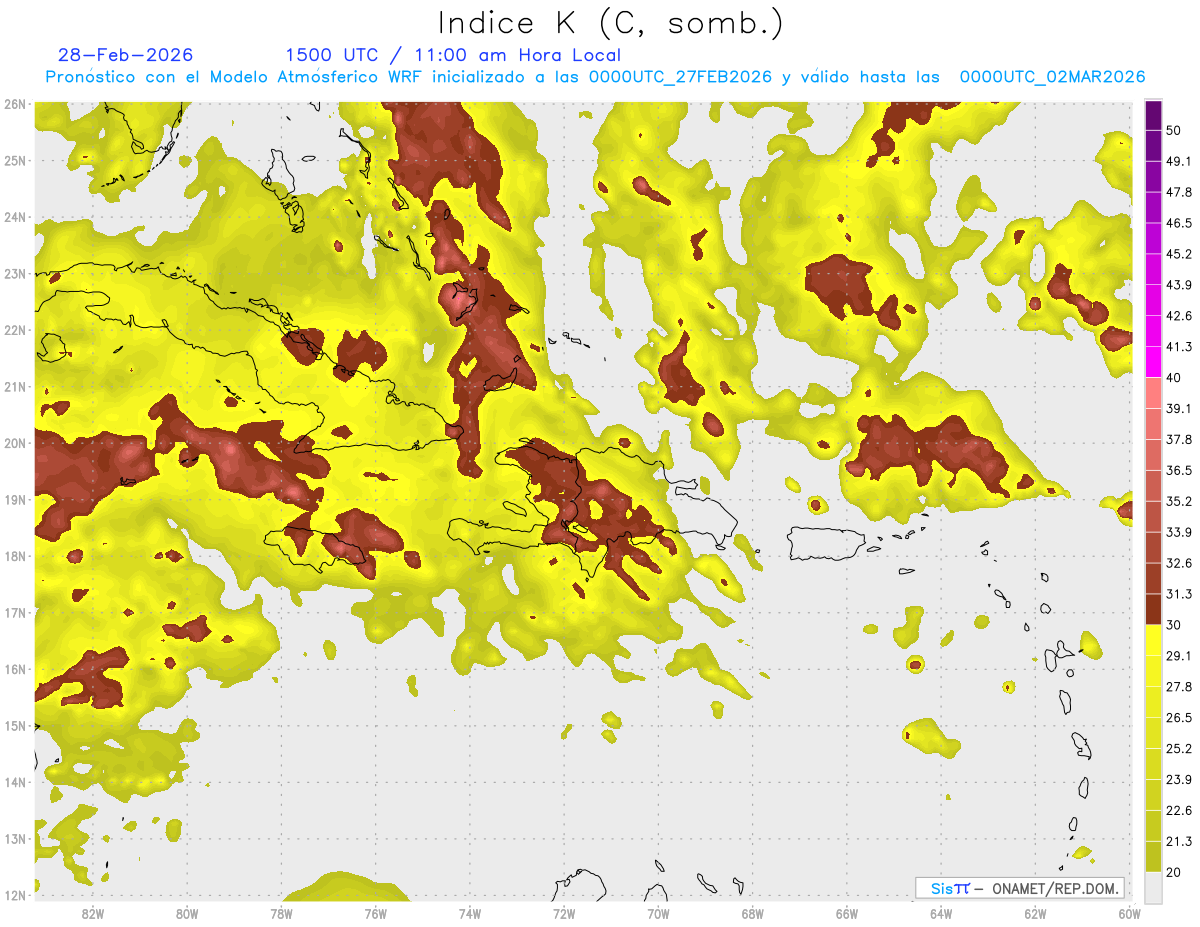Click the longitude axis label "64W"
The height and width of the screenshot is (927, 1200).
click(x=941, y=914)
